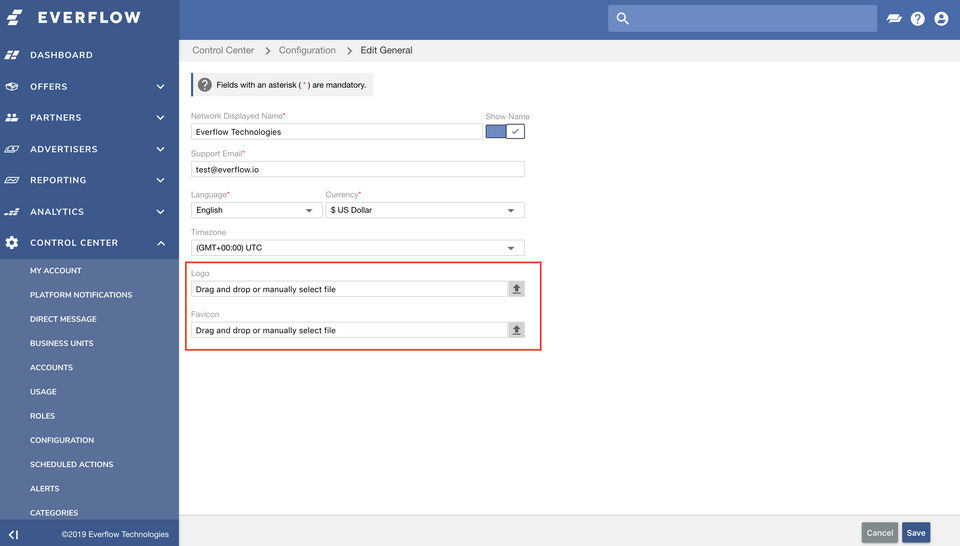Open the help question mark icon
The image size is (960, 546).
(917, 19)
